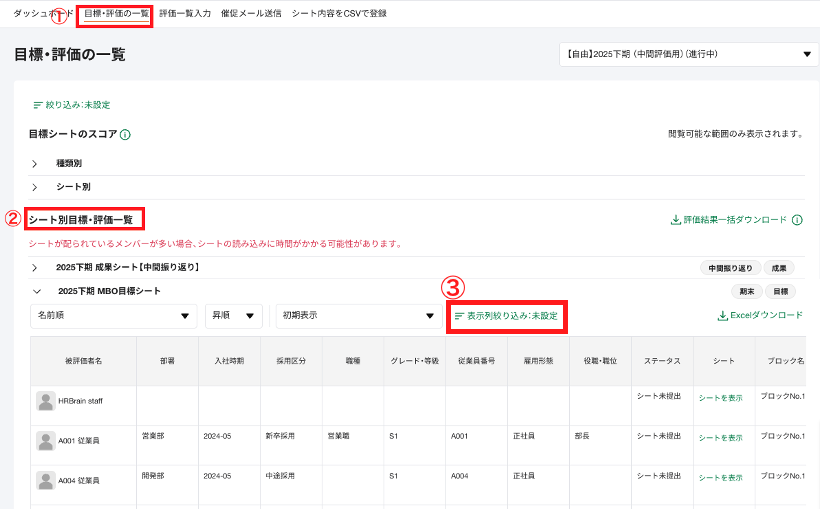Click A001 従業員 avatar icon

coord(46,441)
